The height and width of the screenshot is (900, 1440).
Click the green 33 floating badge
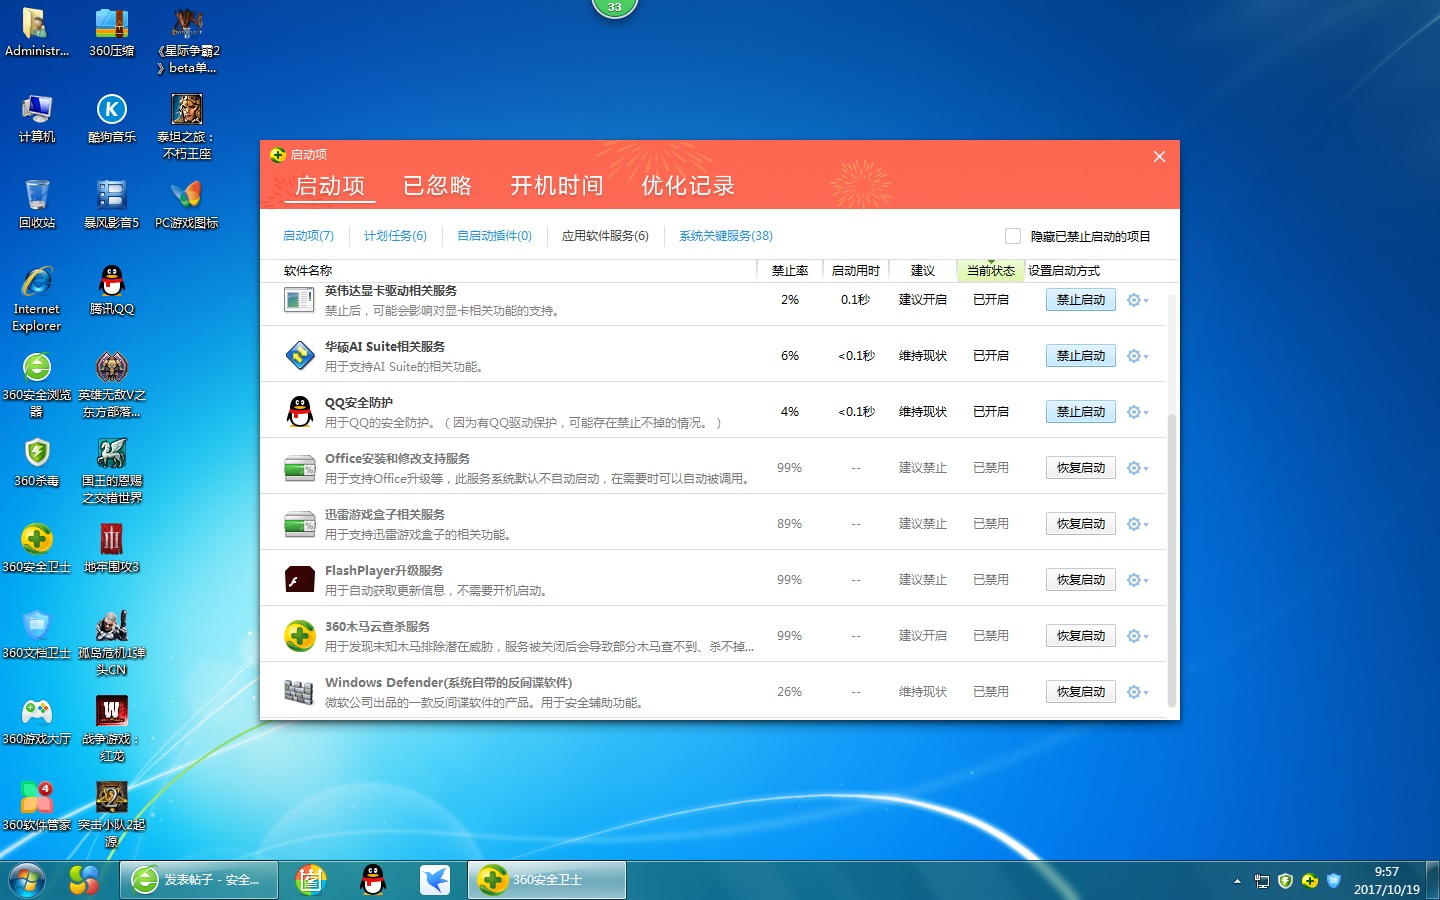pos(614,8)
